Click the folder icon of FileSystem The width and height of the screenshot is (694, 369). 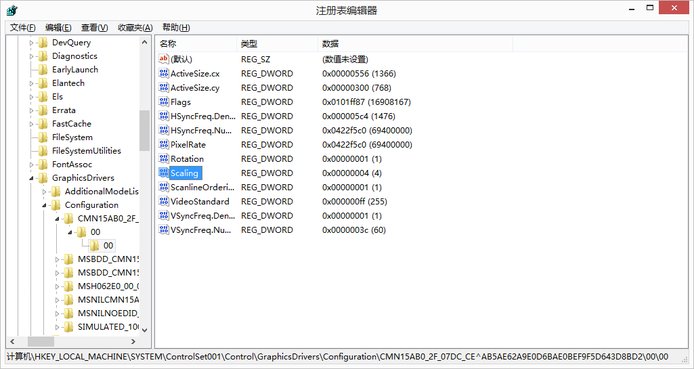pos(43,137)
